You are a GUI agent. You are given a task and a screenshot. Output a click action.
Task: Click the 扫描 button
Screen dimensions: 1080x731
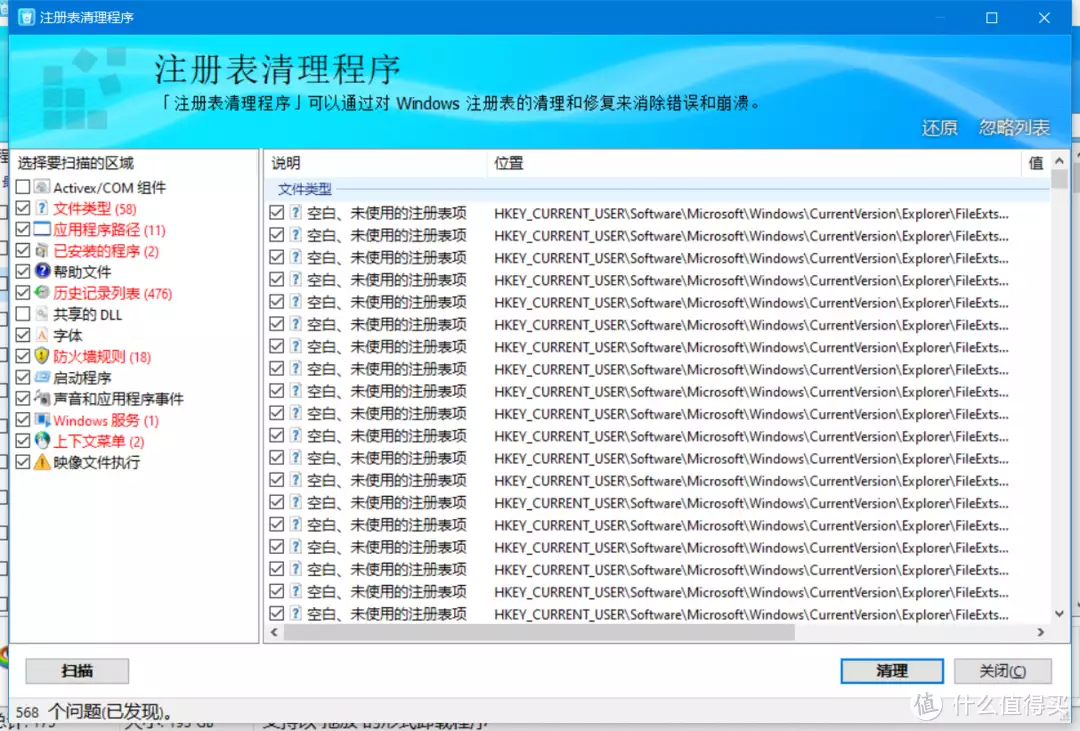[77, 670]
